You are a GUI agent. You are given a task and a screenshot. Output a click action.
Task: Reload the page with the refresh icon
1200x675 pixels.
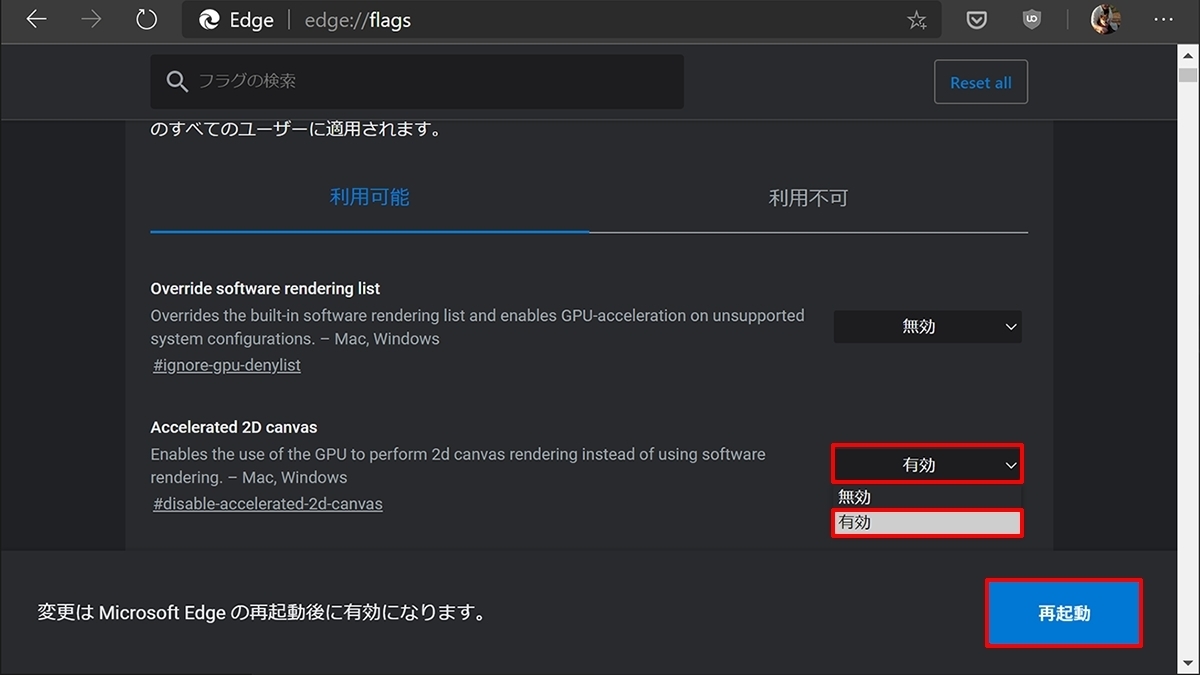coord(146,20)
